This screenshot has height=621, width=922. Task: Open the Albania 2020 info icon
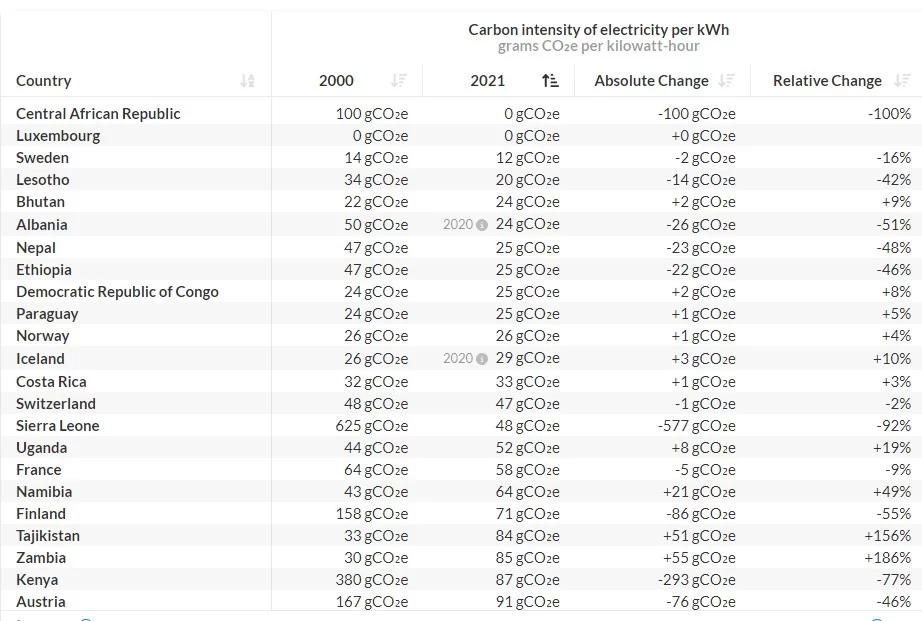click(x=482, y=225)
